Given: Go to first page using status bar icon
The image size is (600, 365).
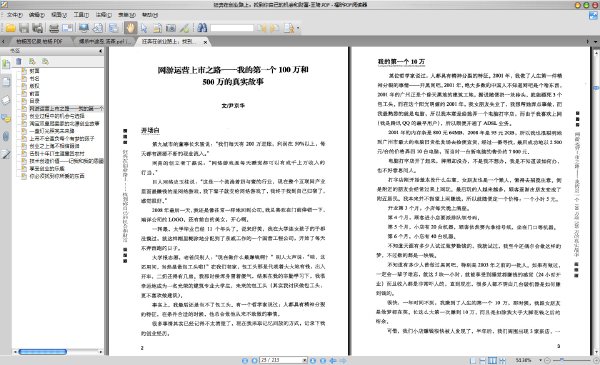Looking at the screenshot, I should 245,360.
